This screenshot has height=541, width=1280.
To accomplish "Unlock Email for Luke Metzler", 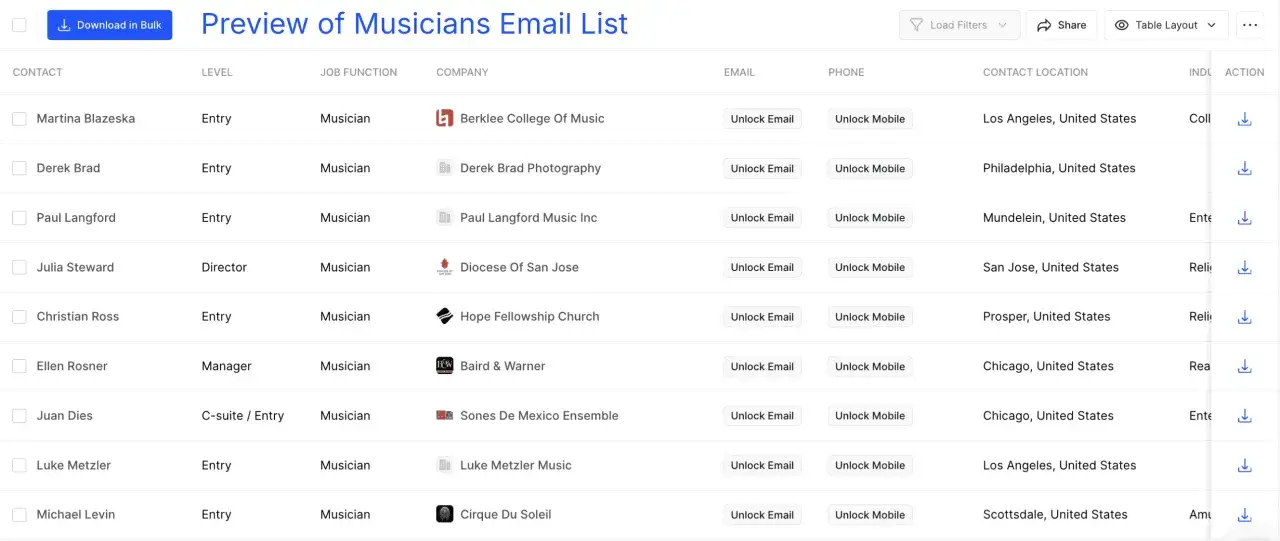I will pyautogui.click(x=762, y=465).
